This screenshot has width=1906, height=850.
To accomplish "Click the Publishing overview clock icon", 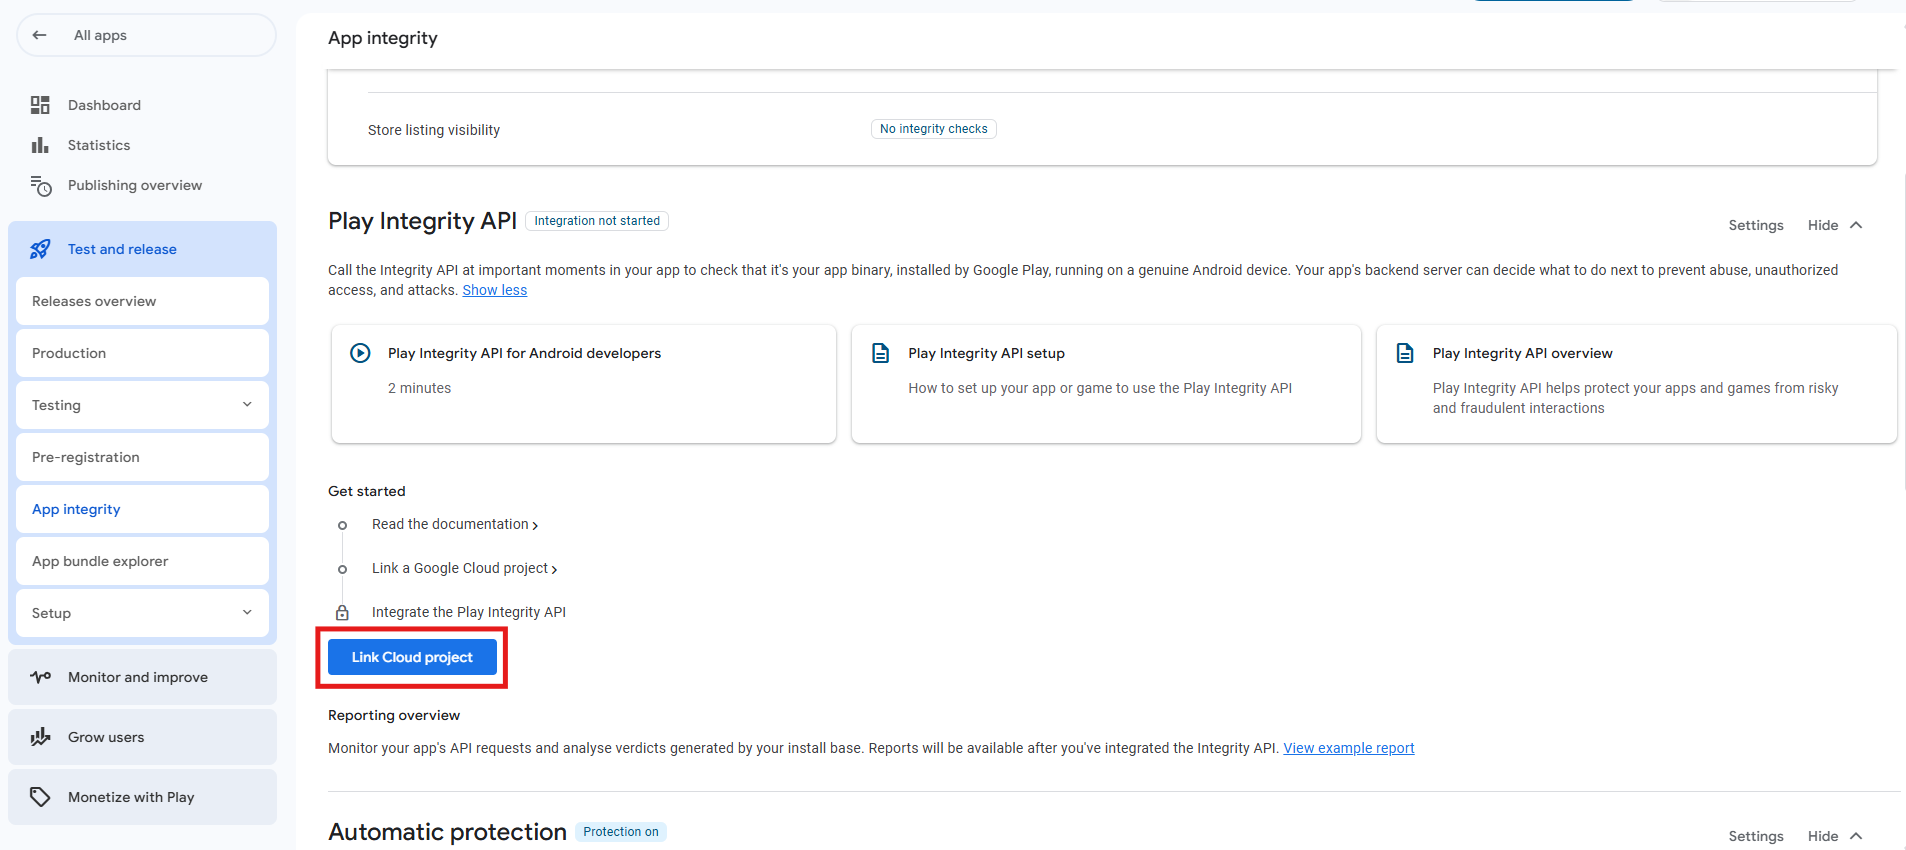I will (40, 186).
